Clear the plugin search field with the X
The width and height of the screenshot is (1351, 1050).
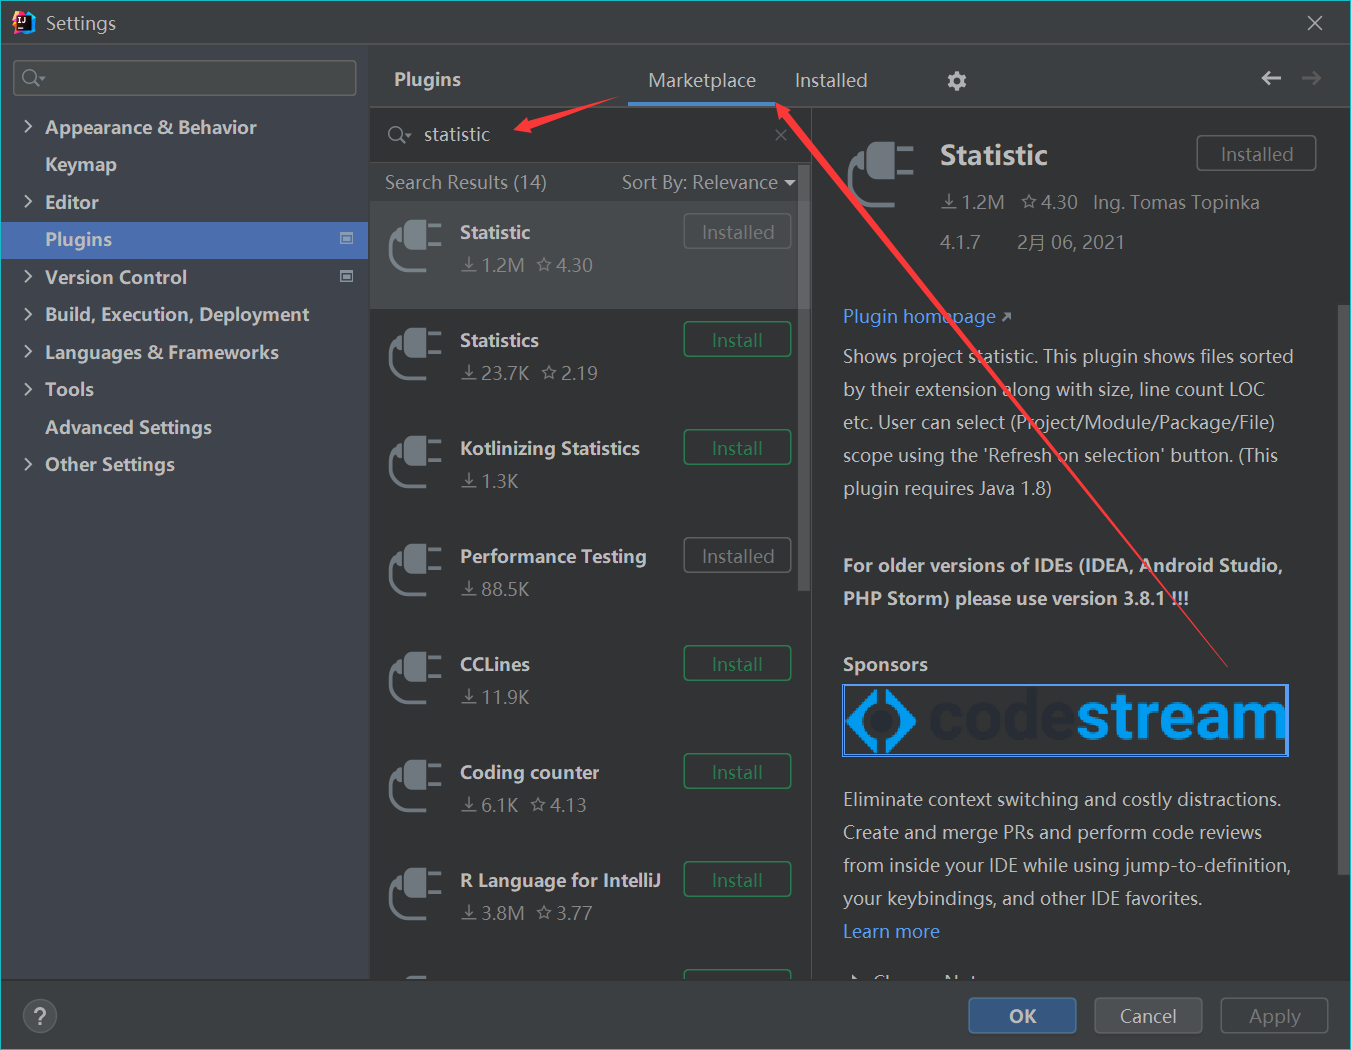click(x=781, y=135)
